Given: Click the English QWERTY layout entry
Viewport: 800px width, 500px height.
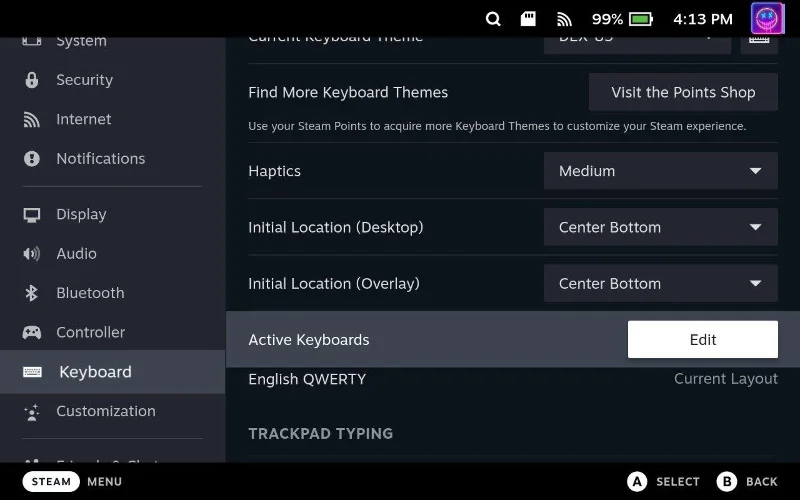Looking at the screenshot, I should [x=307, y=379].
